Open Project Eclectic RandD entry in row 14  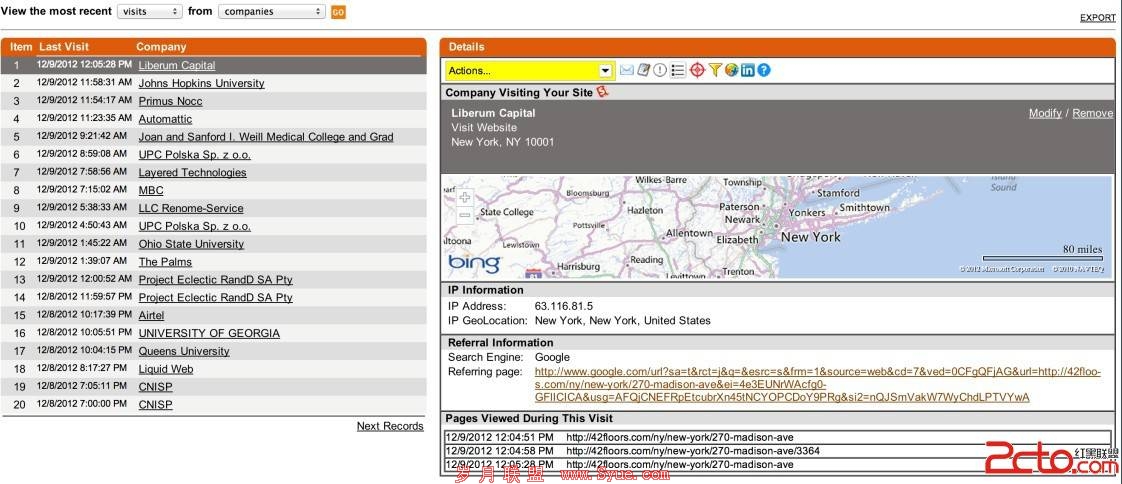coord(215,298)
